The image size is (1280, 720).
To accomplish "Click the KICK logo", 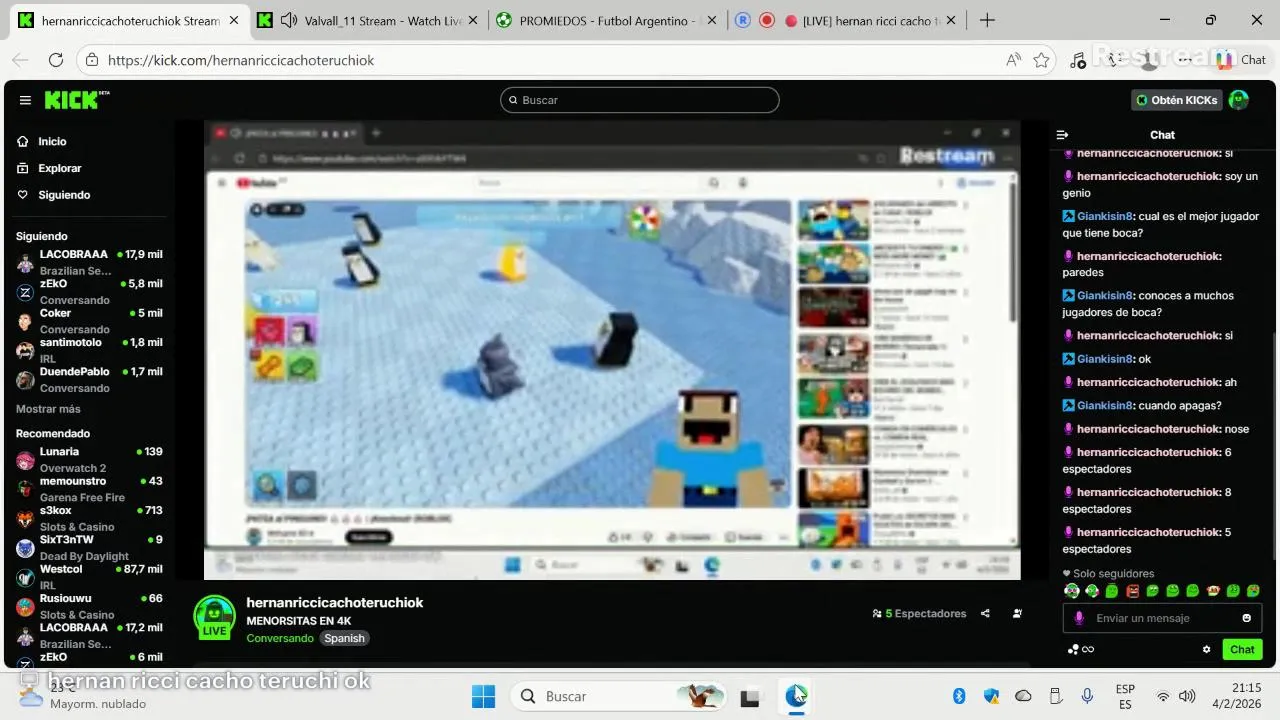I will click(x=76, y=100).
